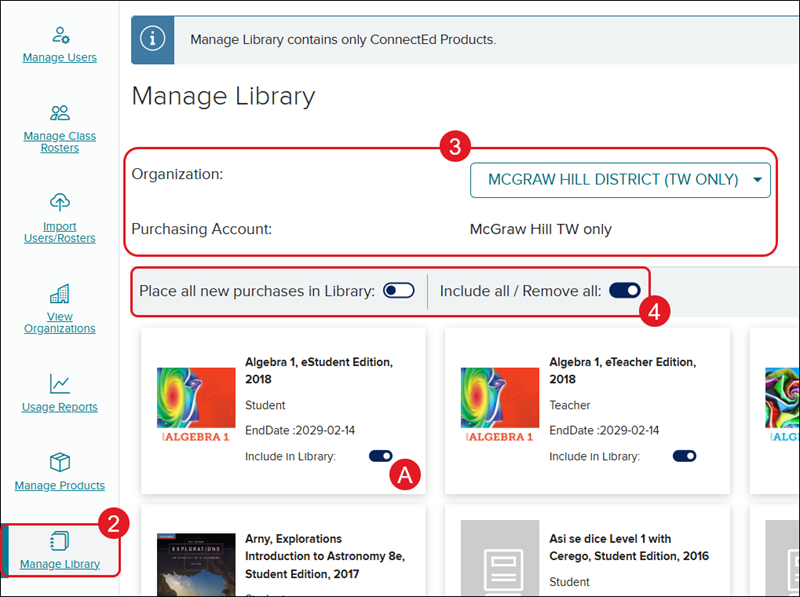Click the Usage Reports chart icon
The image size is (800, 597).
(x=60, y=383)
